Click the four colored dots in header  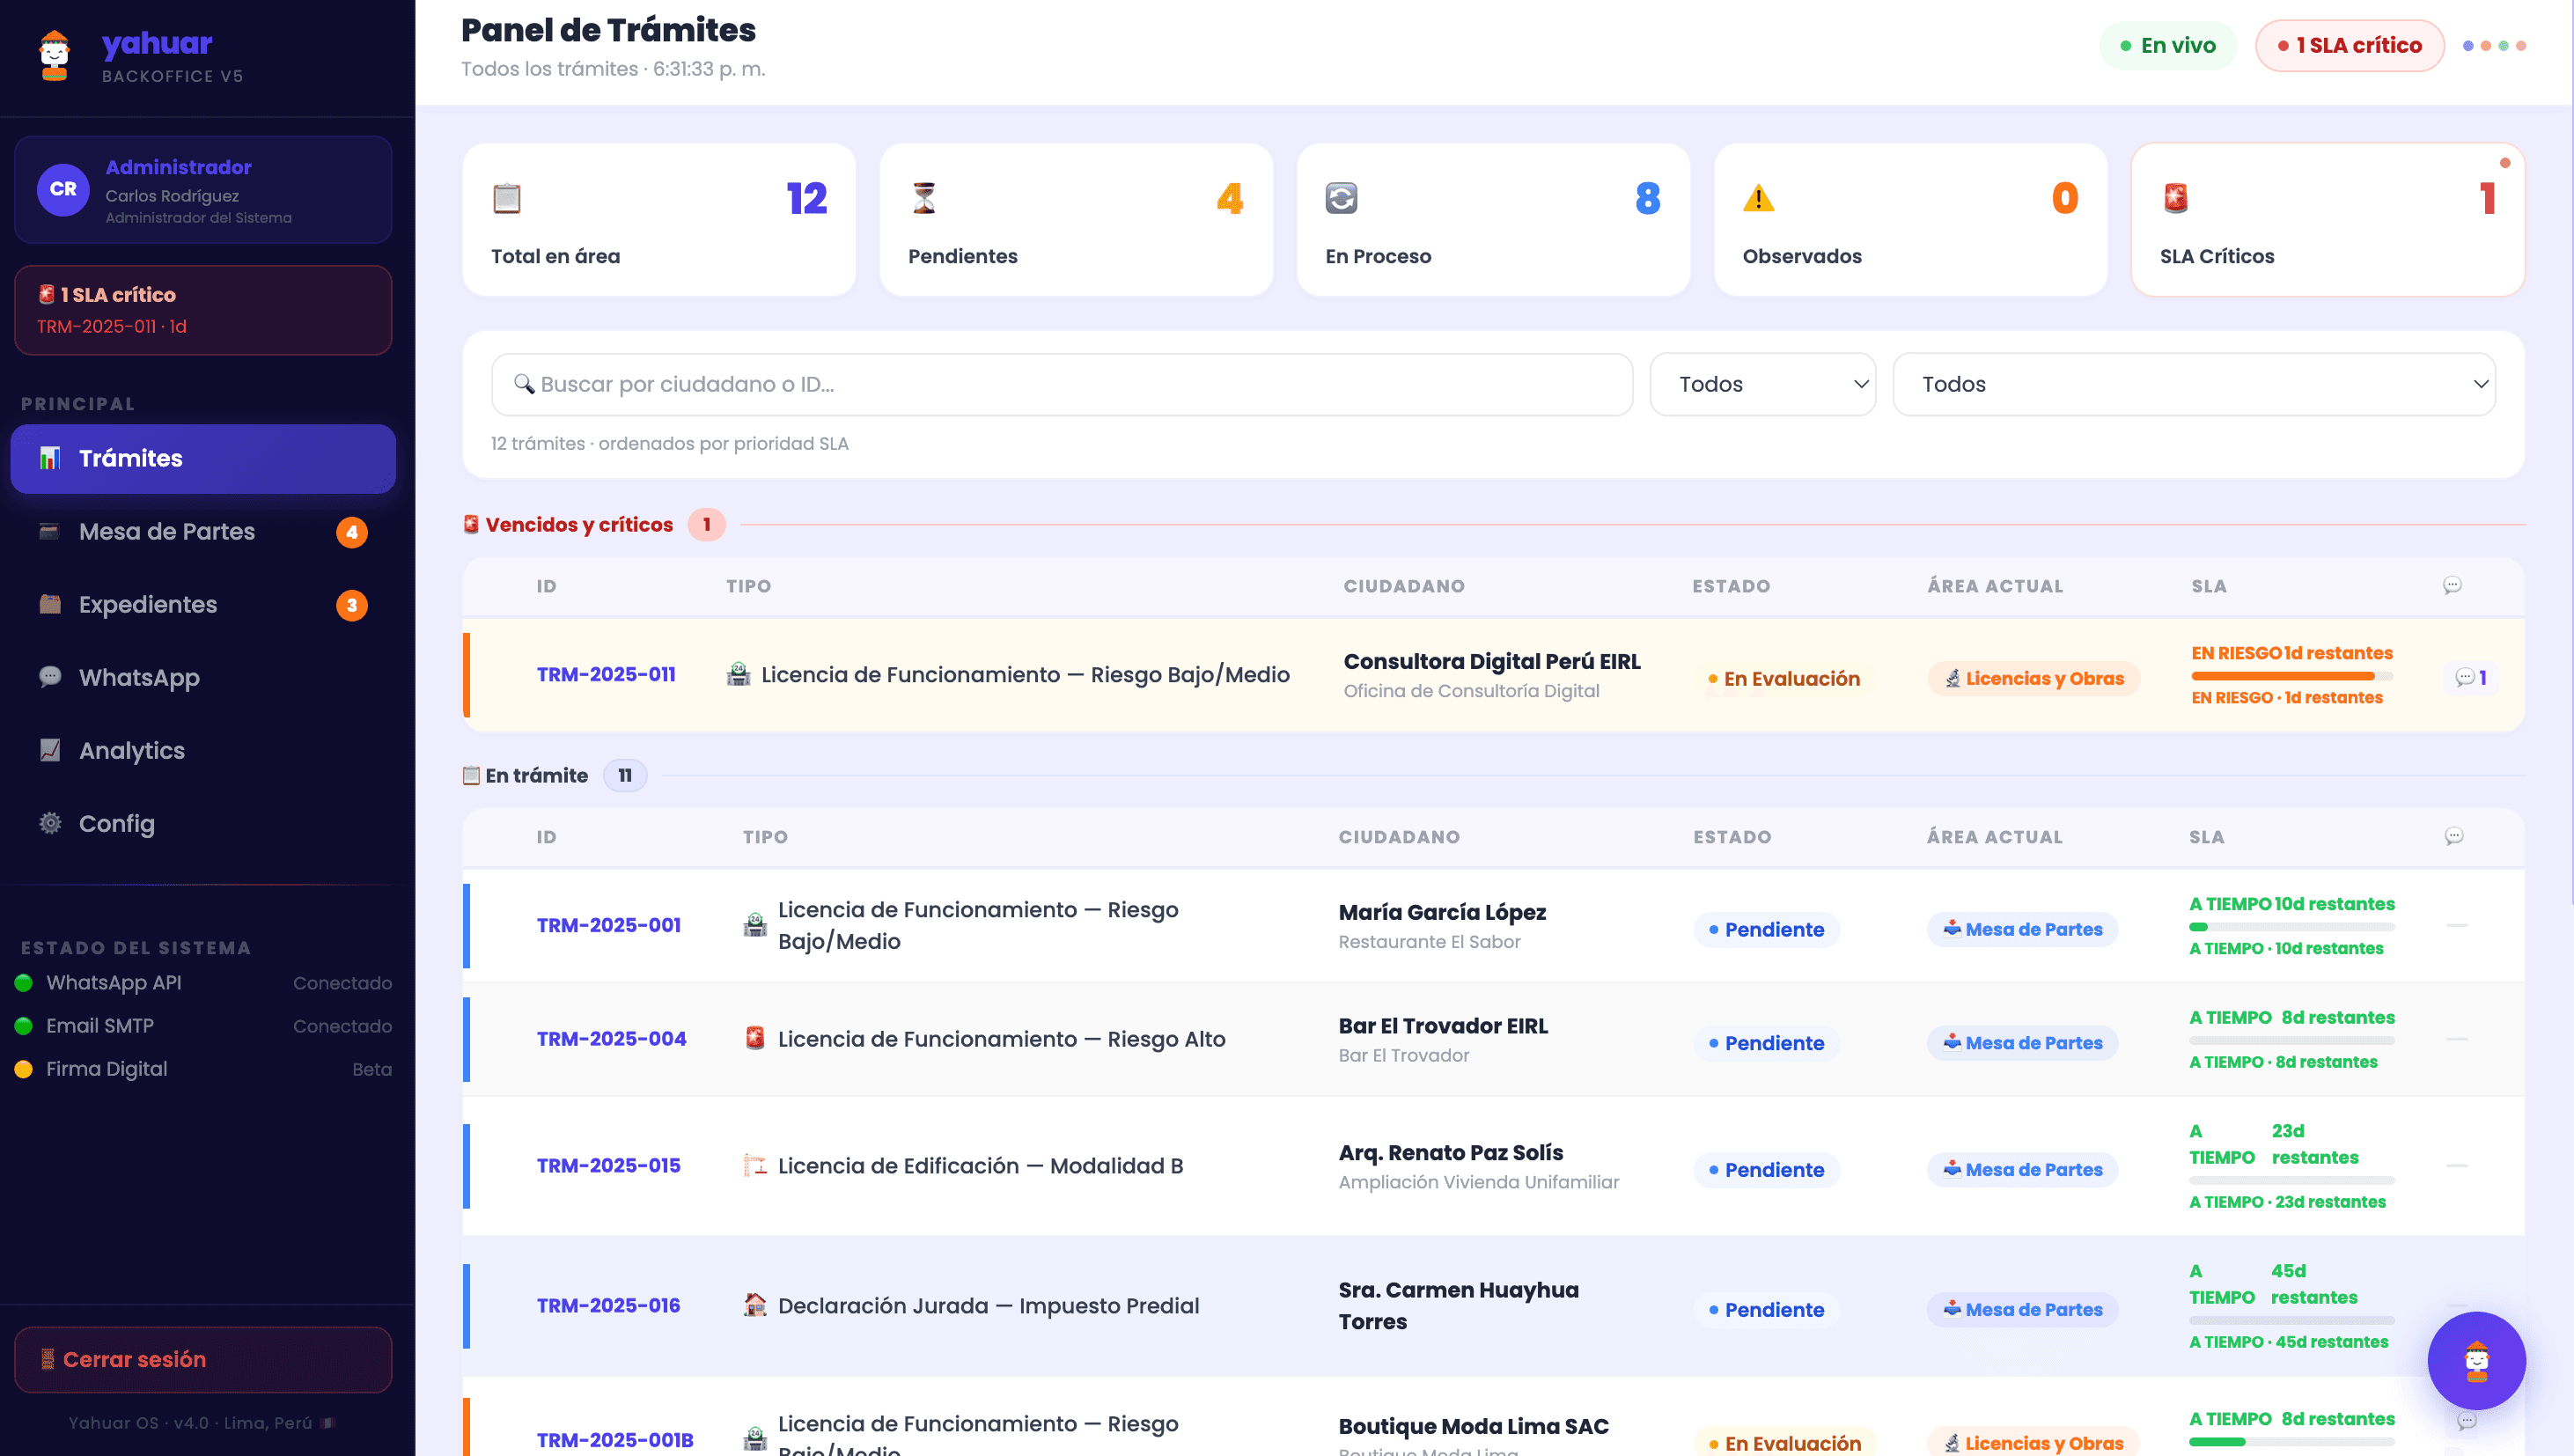[2494, 46]
